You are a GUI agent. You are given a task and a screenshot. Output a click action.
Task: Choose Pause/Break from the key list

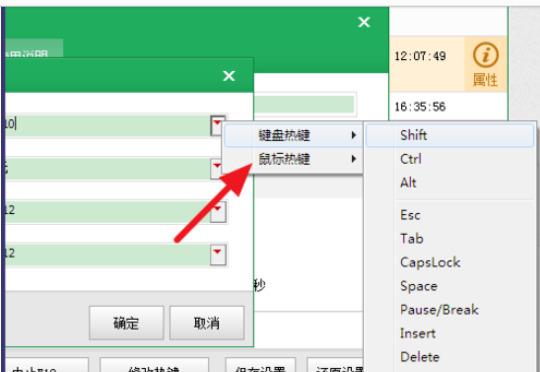coord(450,310)
